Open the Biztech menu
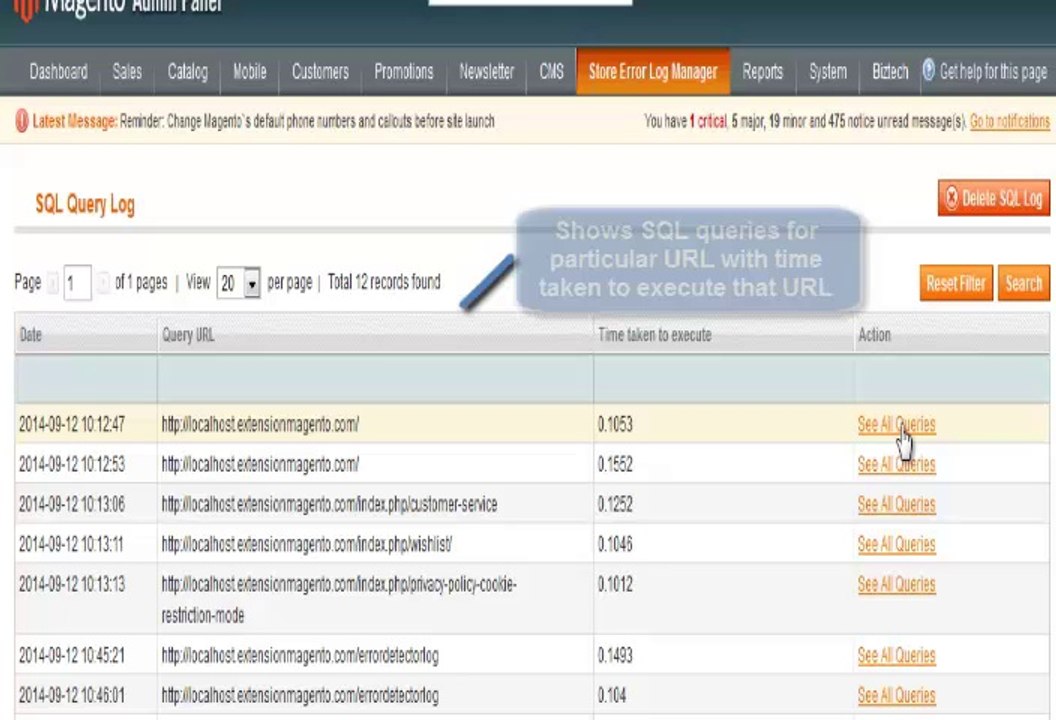Viewport: 1056px width, 720px height. [x=890, y=71]
